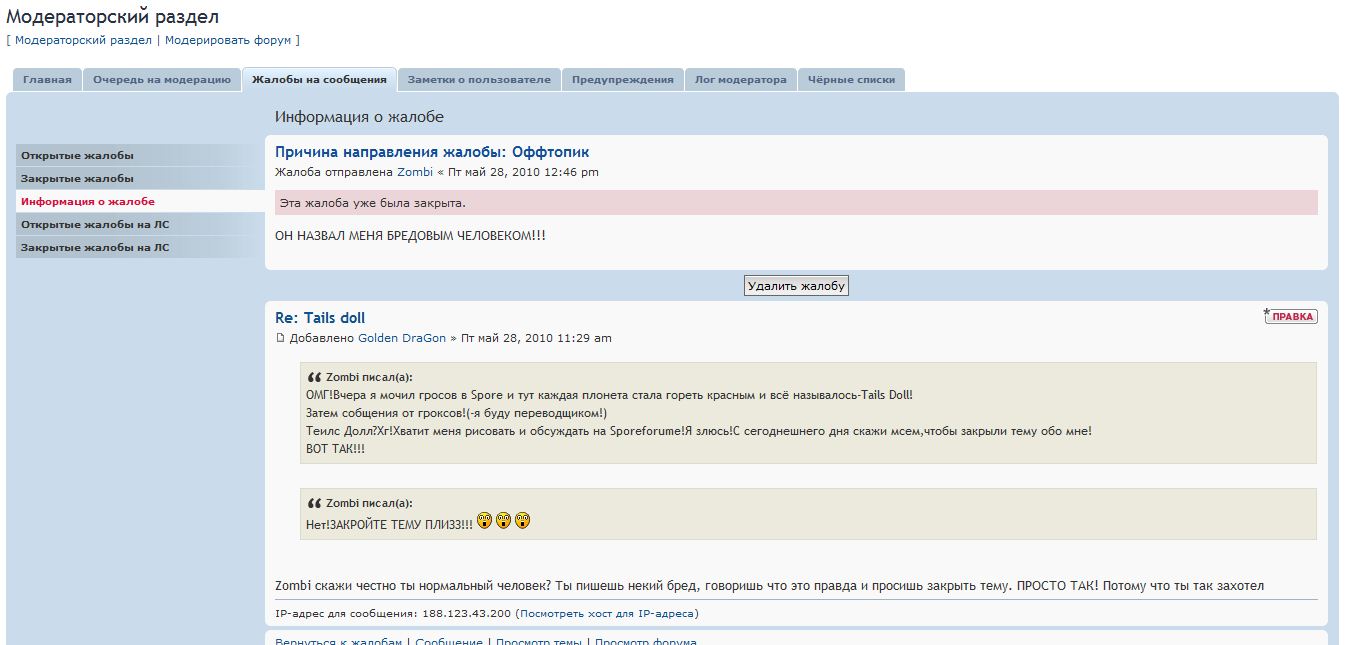
Task: Click the Модераторский раздел page heading
Action: (x=113, y=16)
